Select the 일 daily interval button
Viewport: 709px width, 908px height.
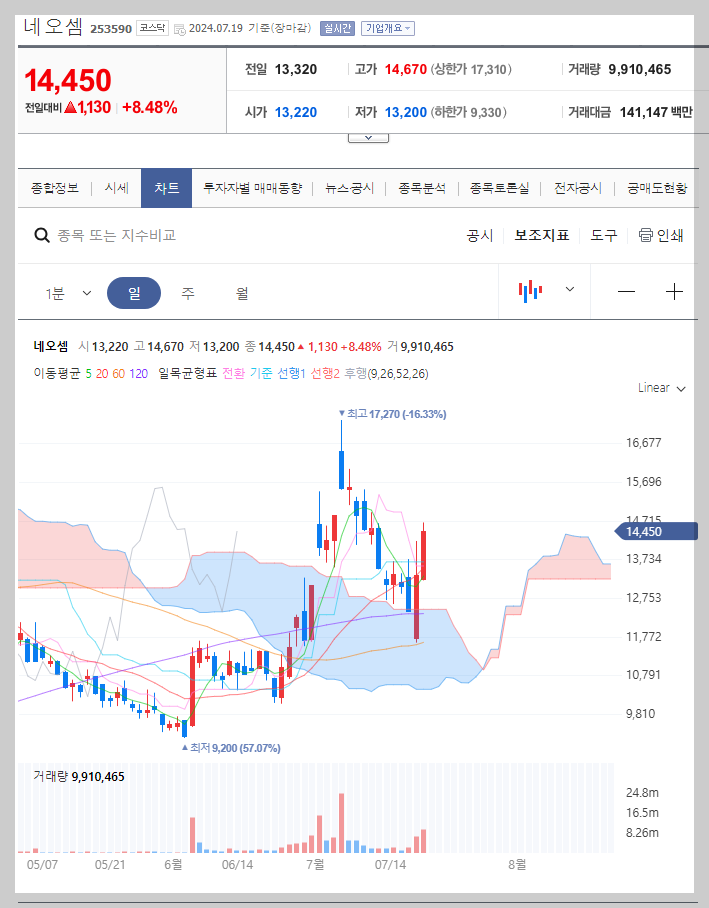click(x=134, y=291)
